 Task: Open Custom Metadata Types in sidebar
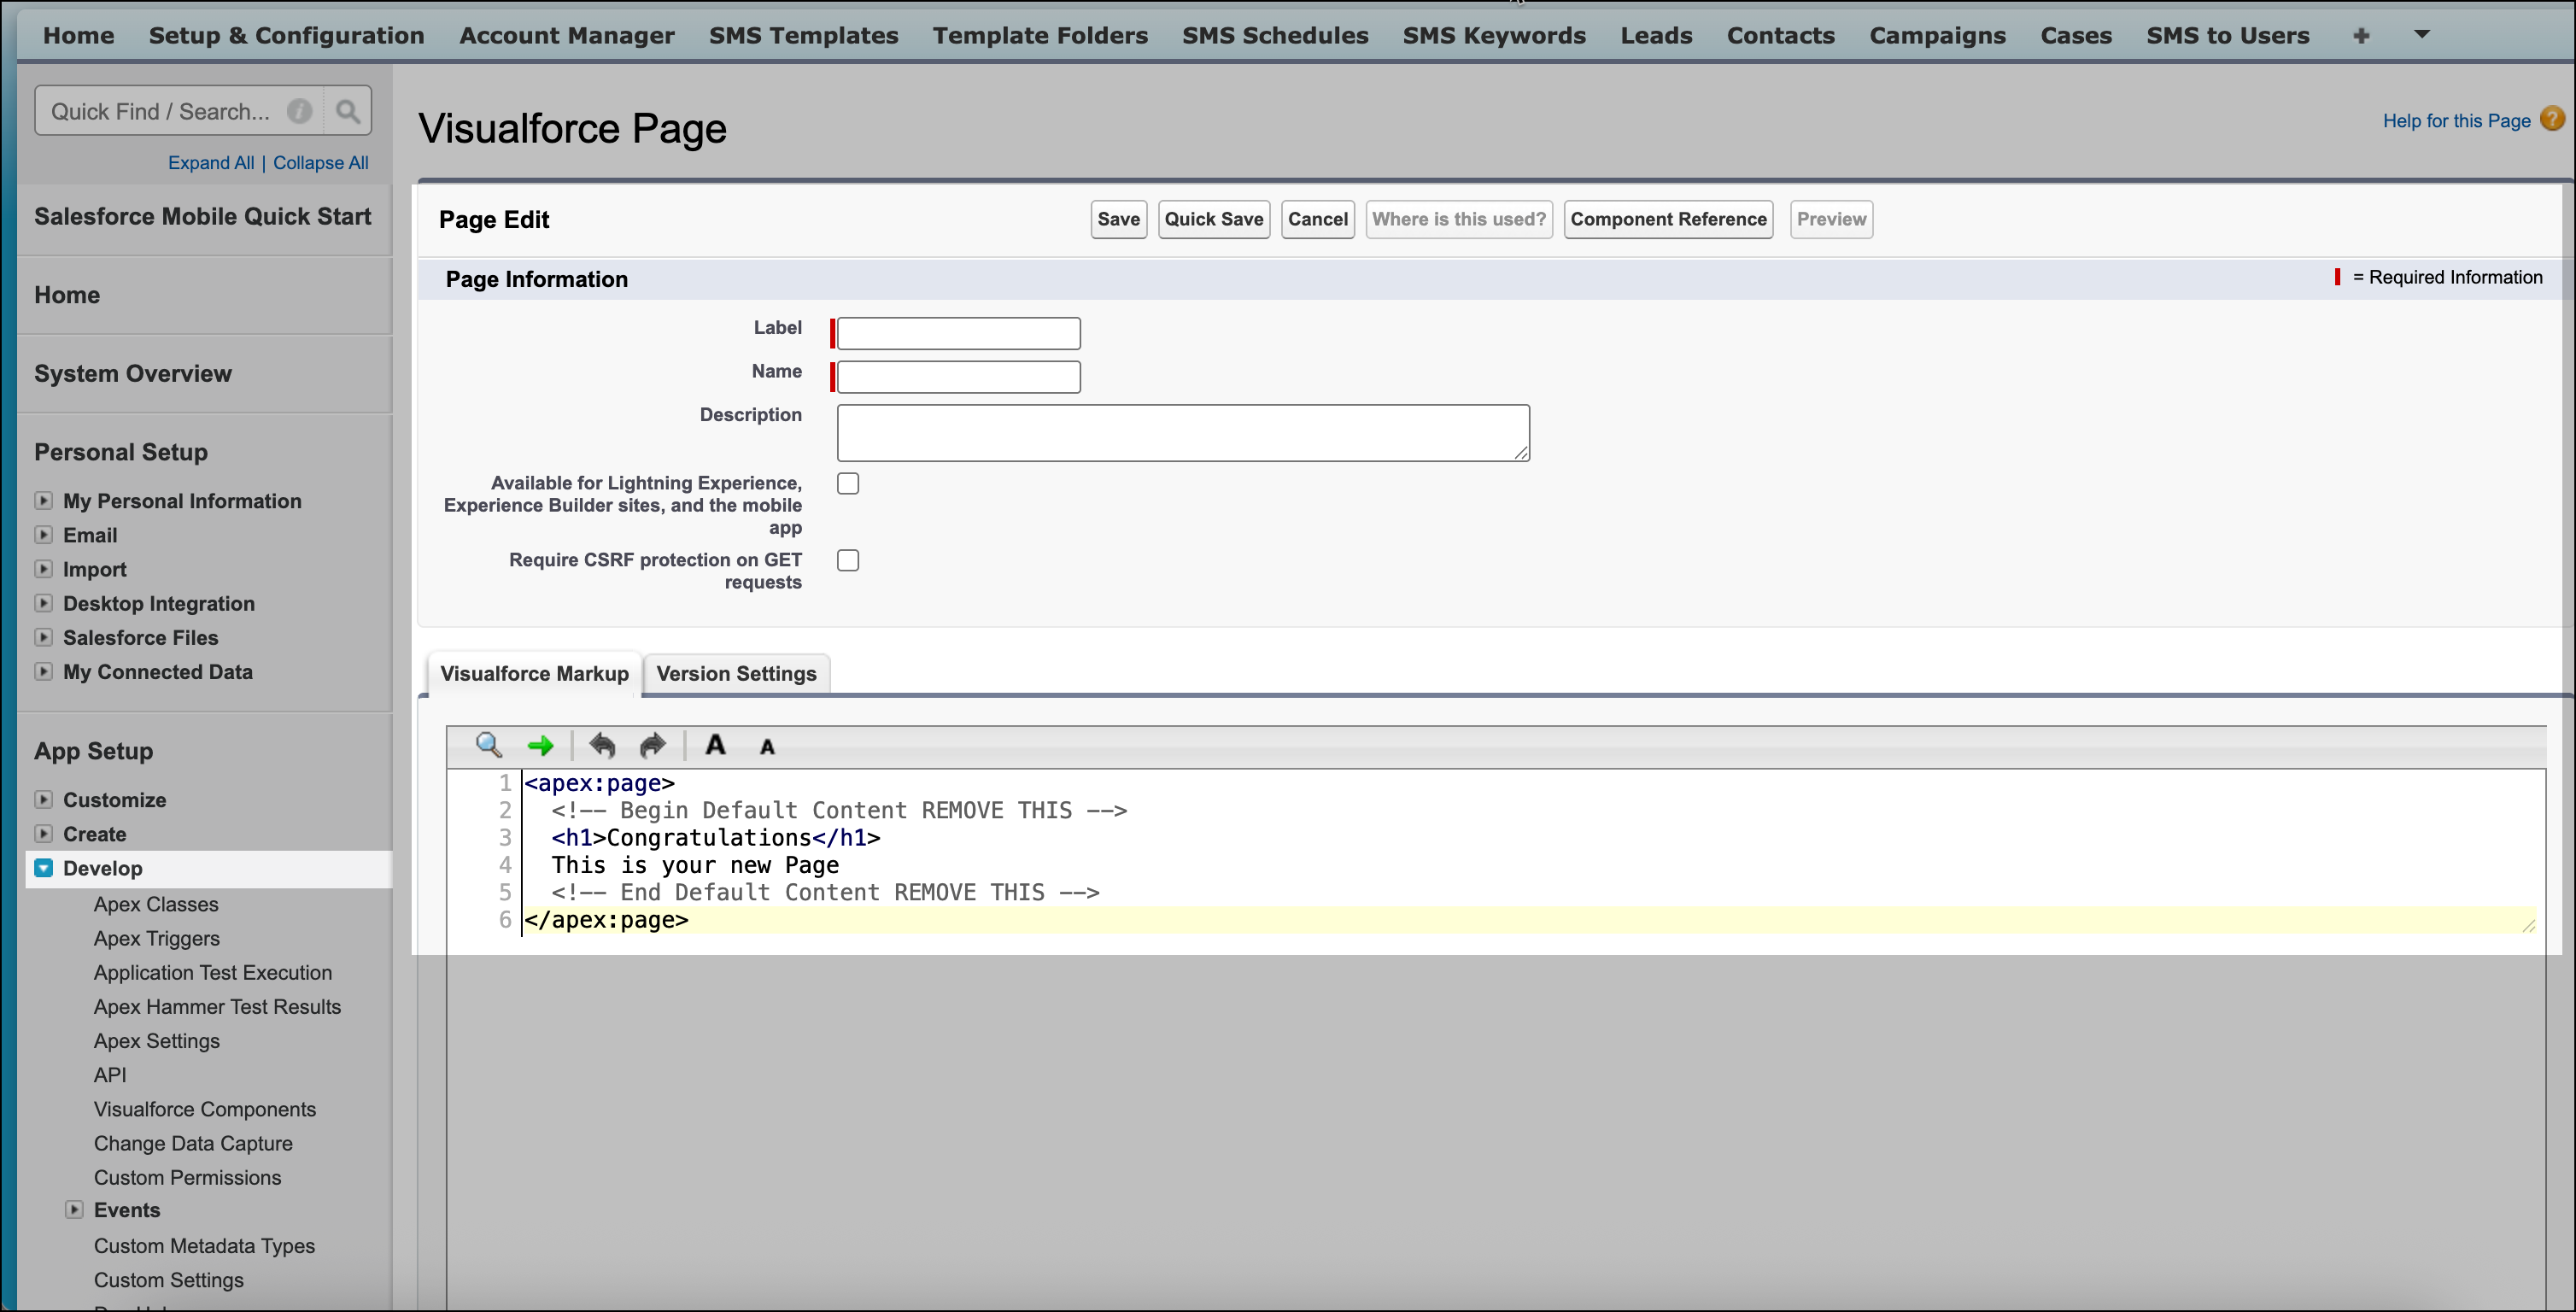204,1246
